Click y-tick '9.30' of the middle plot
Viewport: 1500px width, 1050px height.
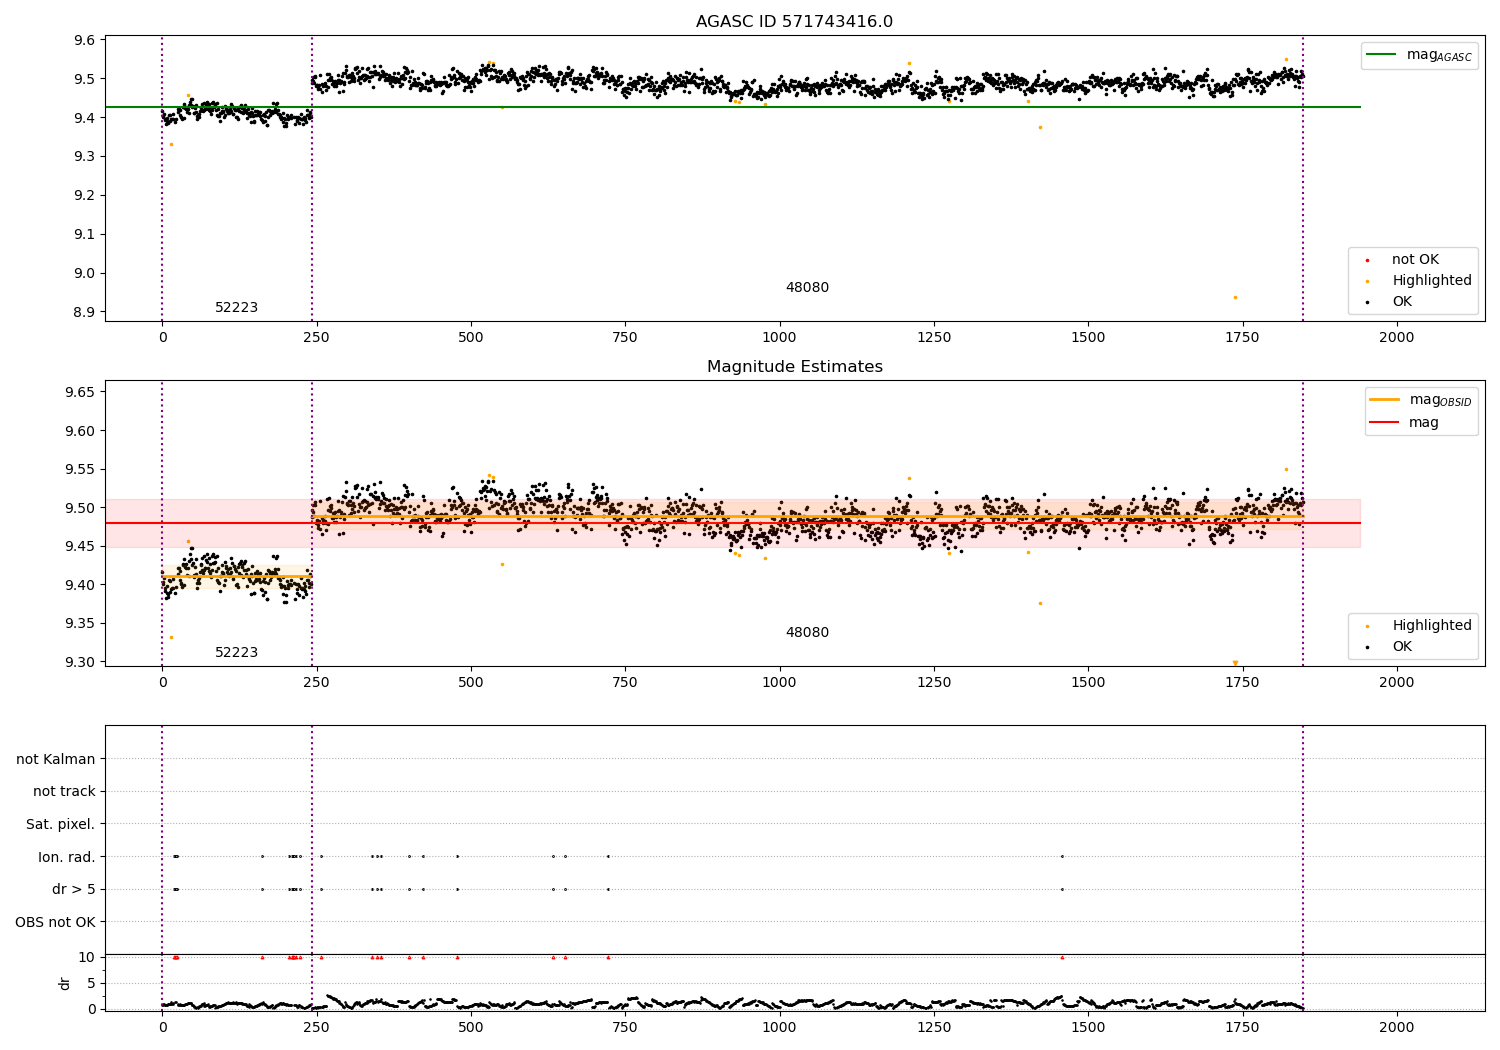tap(81, 663)
